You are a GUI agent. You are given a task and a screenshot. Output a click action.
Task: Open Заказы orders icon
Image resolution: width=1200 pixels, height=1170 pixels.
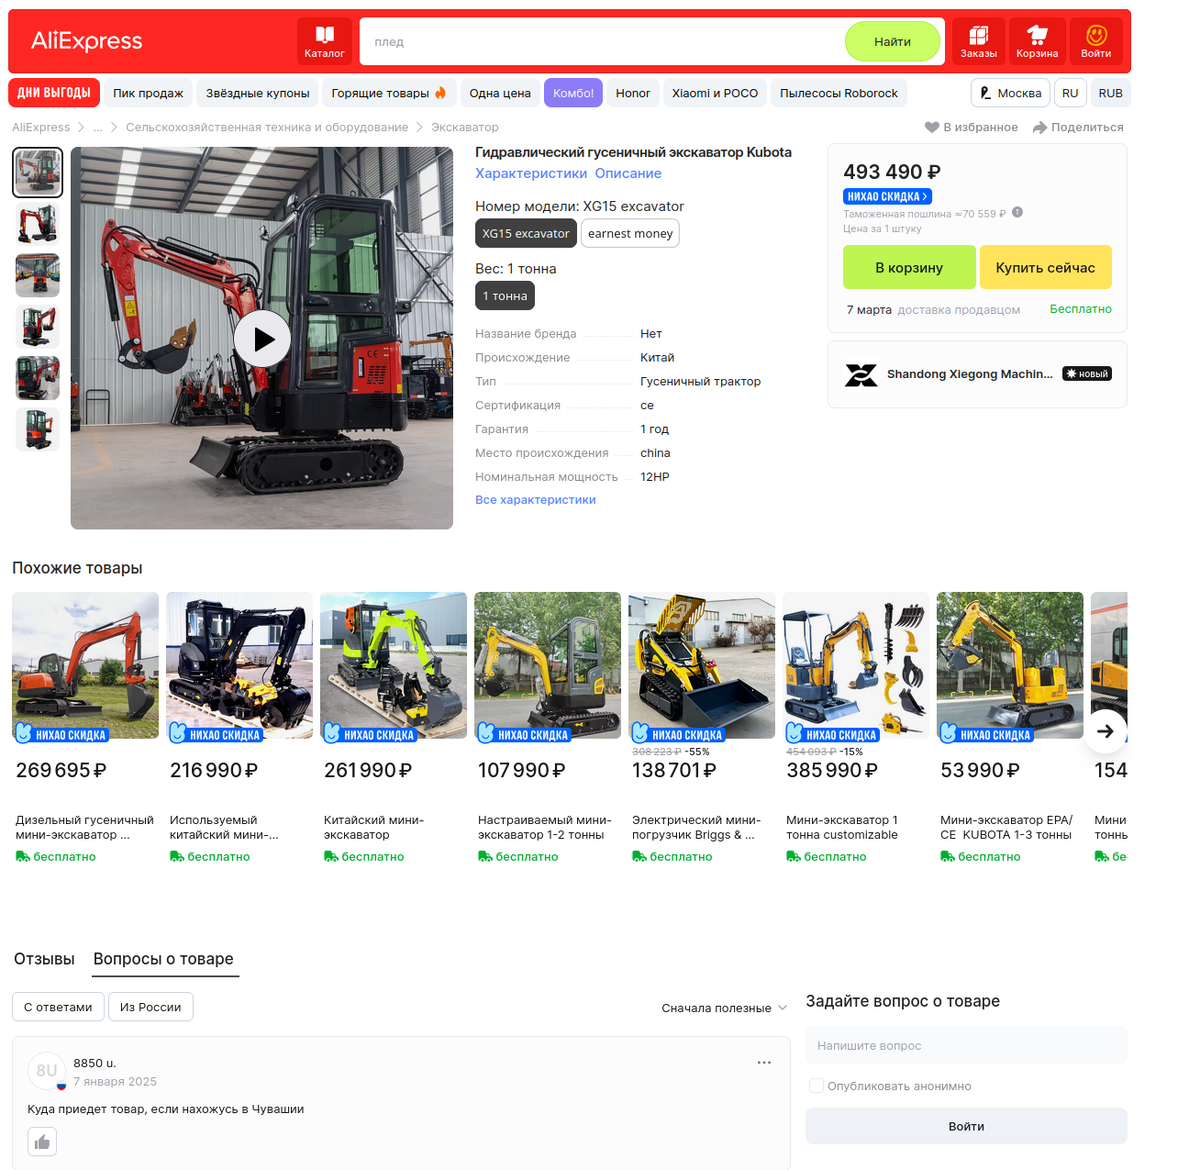click(978, 42)
